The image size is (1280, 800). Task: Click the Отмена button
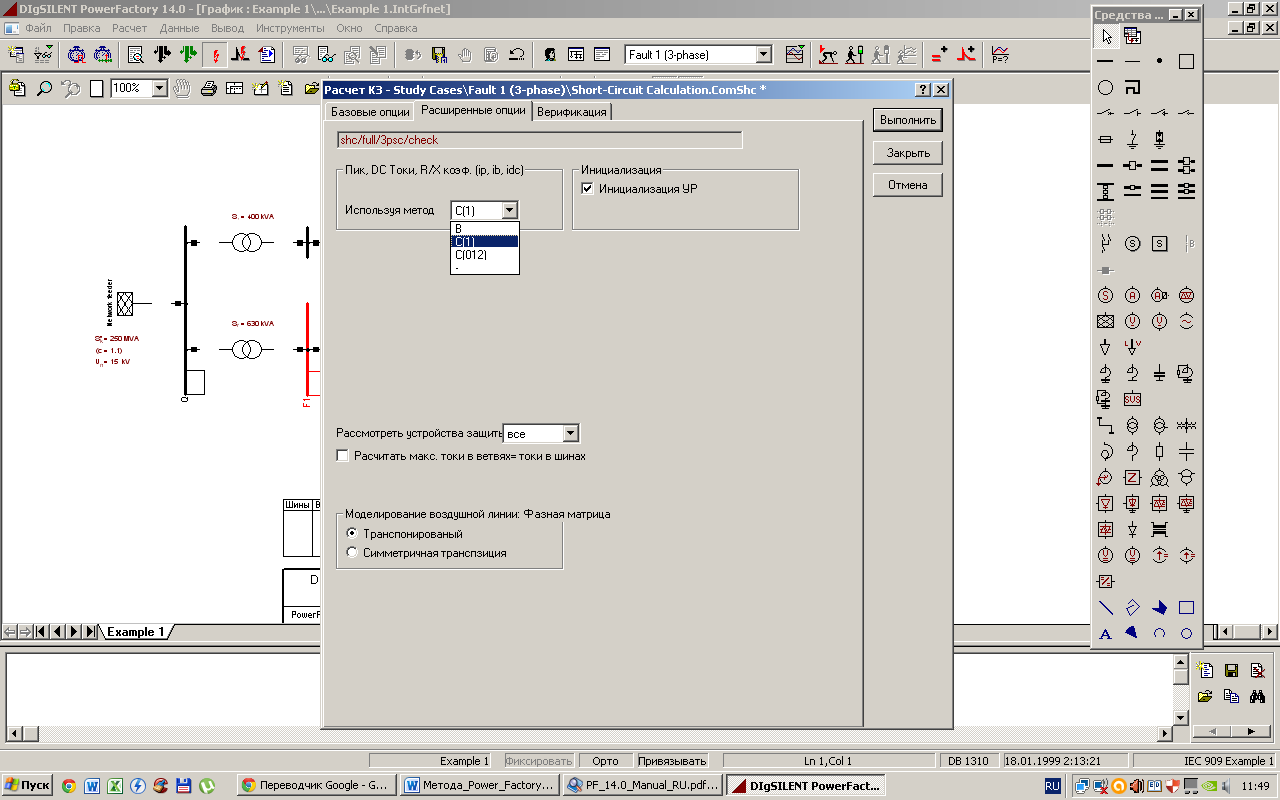pyautogui.click(x=907, y=185)
